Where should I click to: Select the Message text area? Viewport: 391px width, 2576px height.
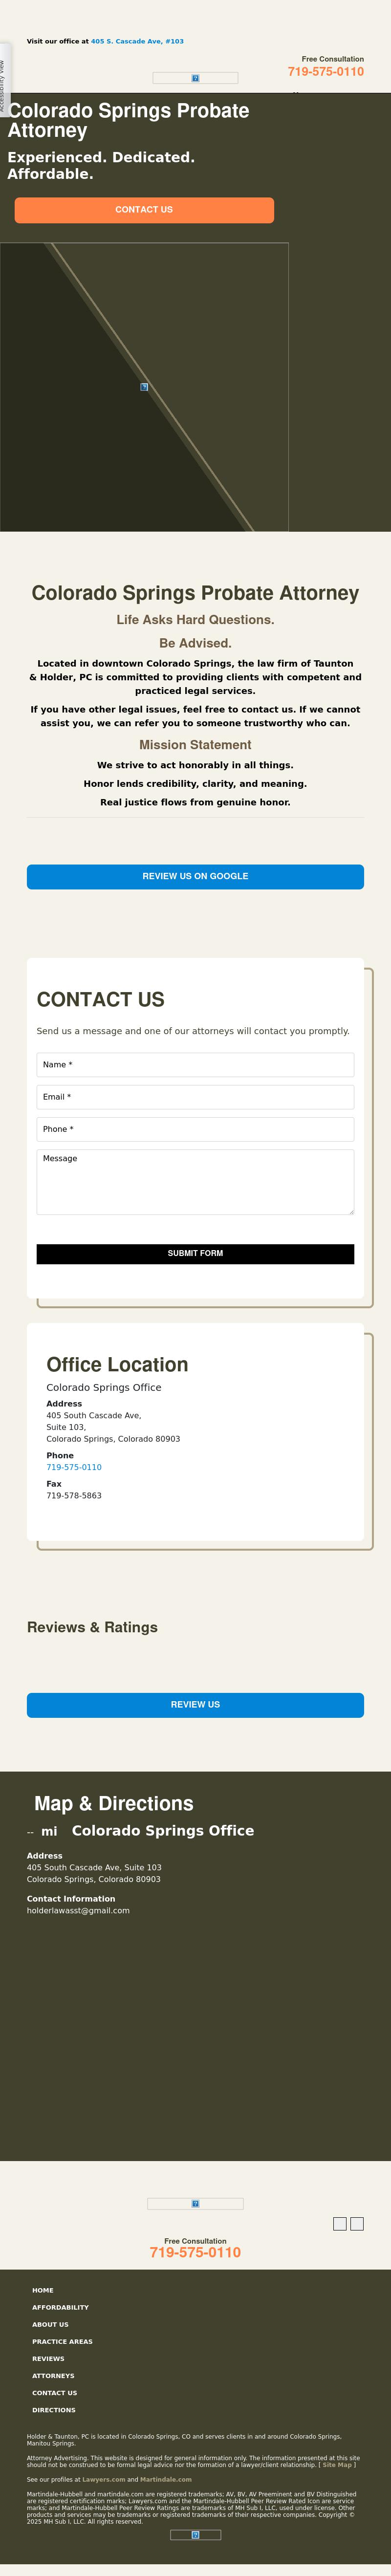pos(195,1181)
